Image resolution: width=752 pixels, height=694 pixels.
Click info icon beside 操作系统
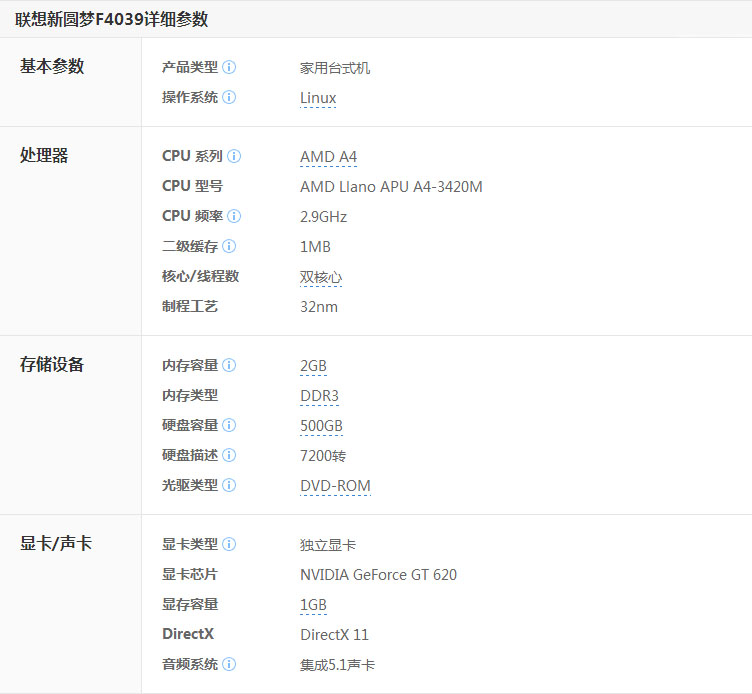click(229, 97)
